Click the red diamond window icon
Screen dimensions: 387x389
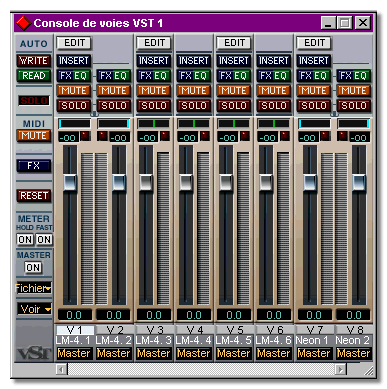(x=24, y=23)
